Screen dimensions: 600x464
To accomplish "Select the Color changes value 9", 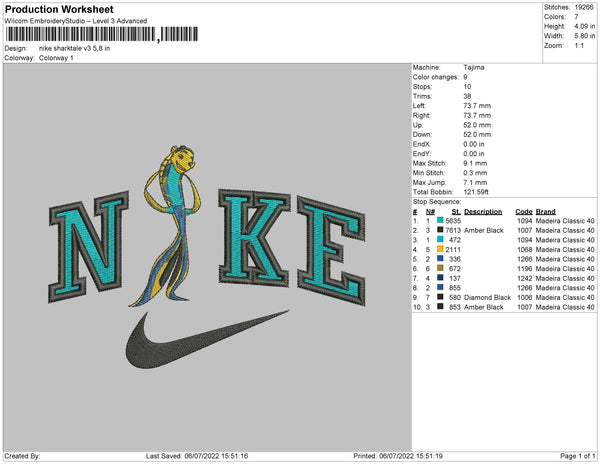I will tap(465, 77).
